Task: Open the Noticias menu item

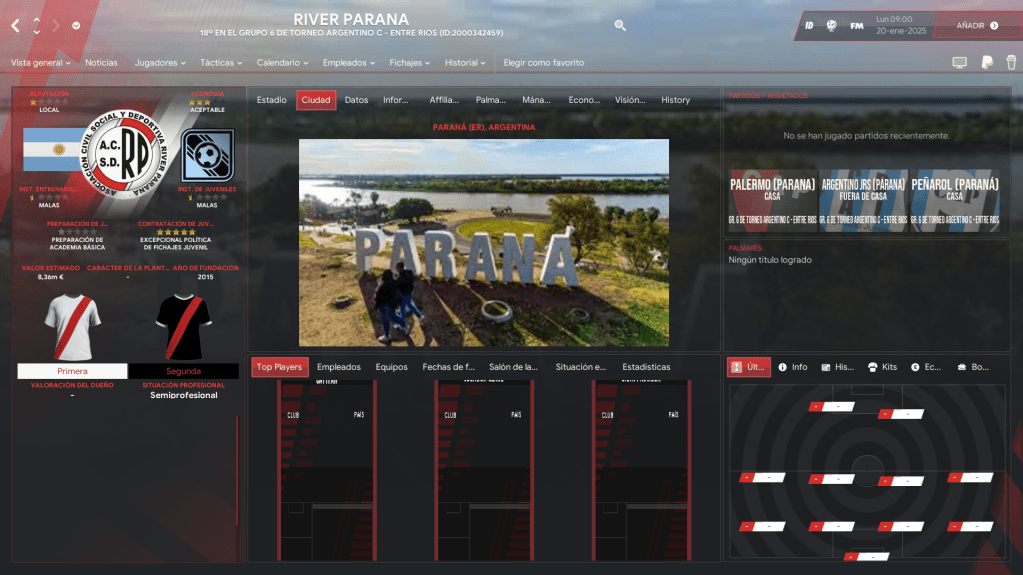Action: click(101, 63)
